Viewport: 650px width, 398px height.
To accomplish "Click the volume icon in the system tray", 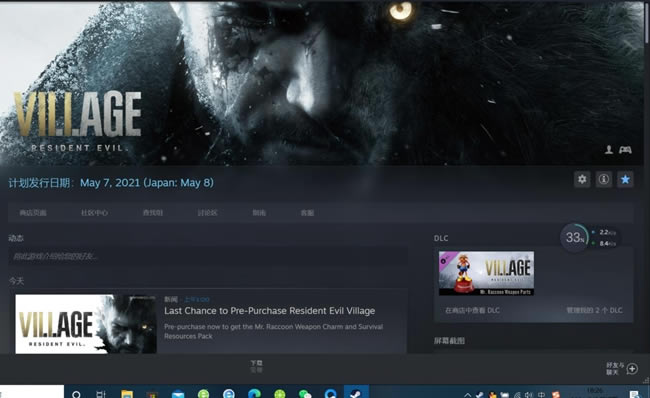I will (x=529, y=395).
